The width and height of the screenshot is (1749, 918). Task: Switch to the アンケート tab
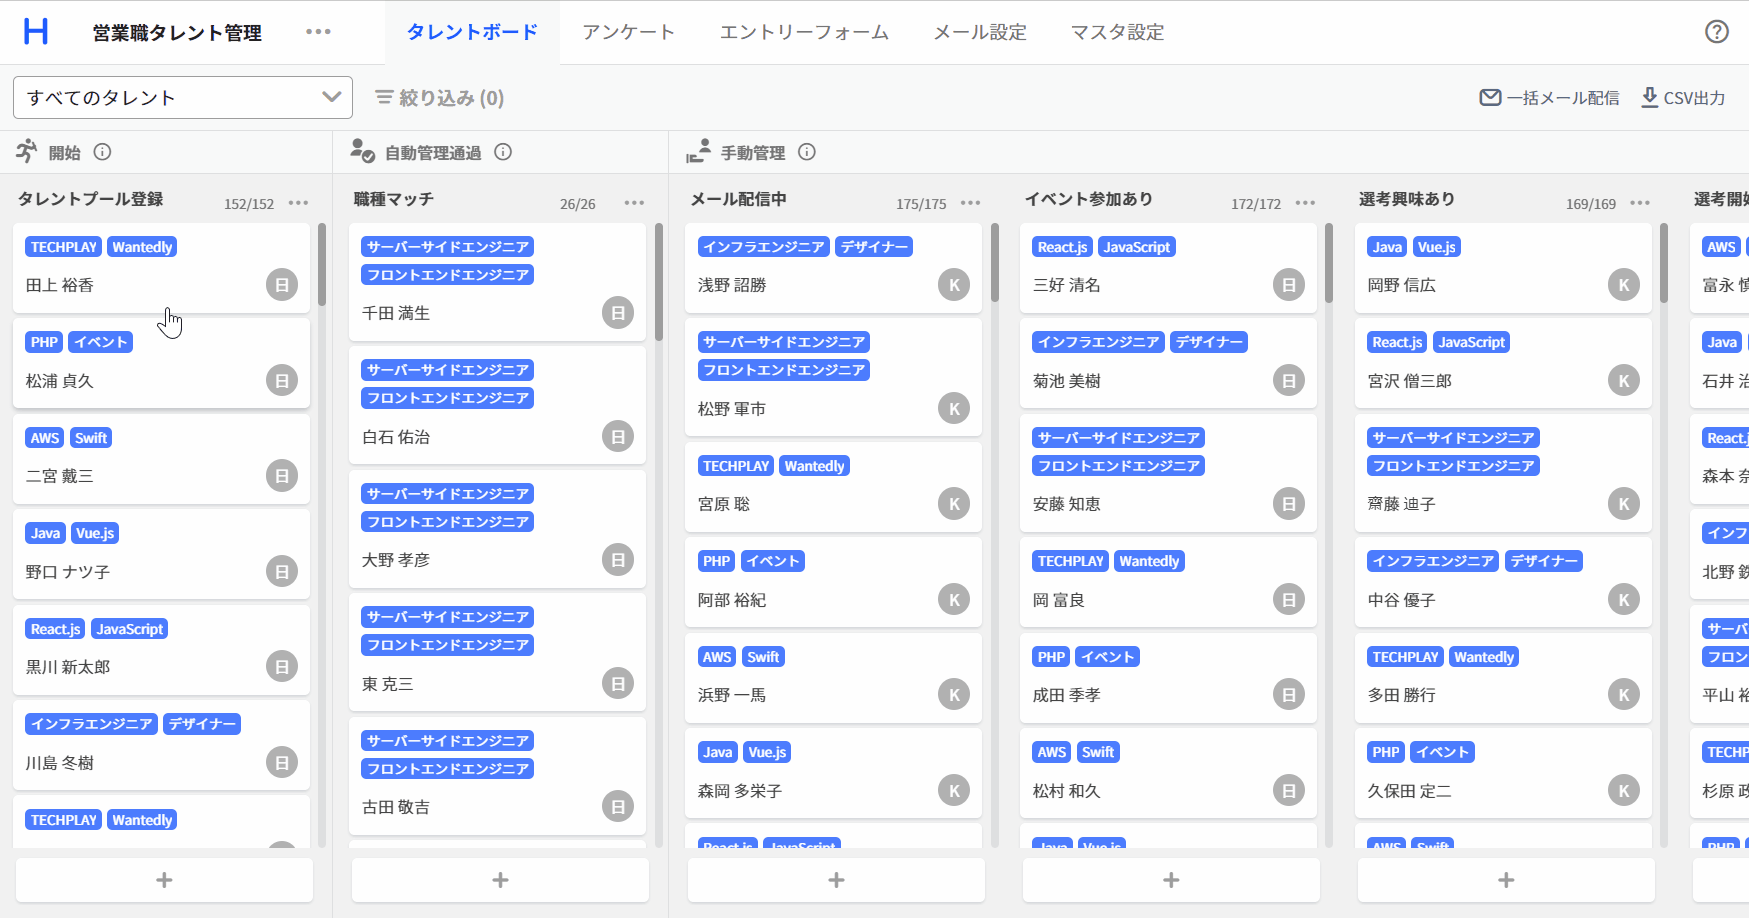[628, 32]
